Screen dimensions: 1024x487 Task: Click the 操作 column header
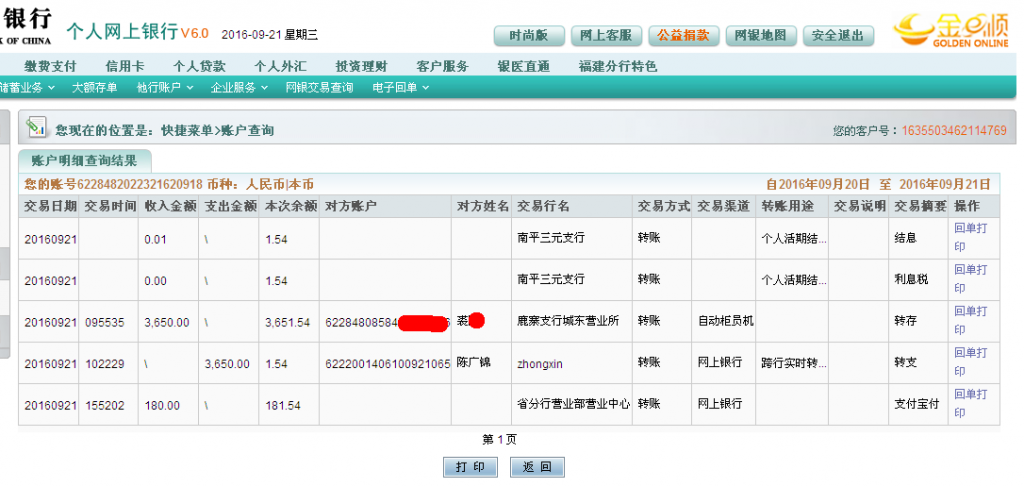click(967, 206)
